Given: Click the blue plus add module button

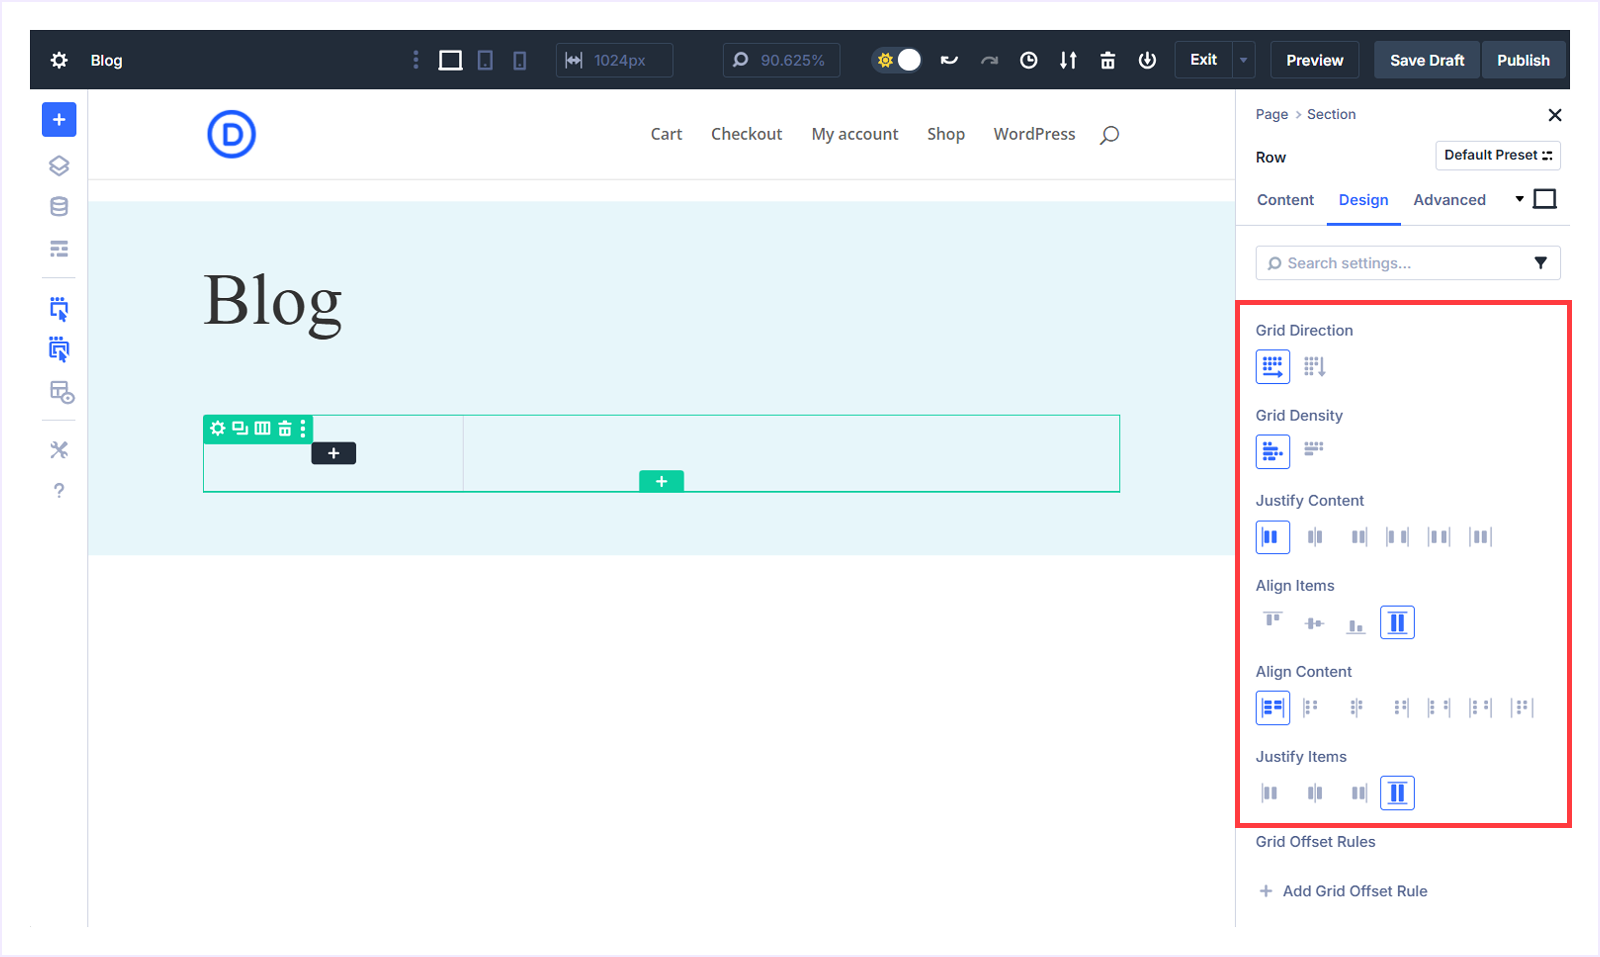Looking at the screenshot, I should click(x=59, y=120).
